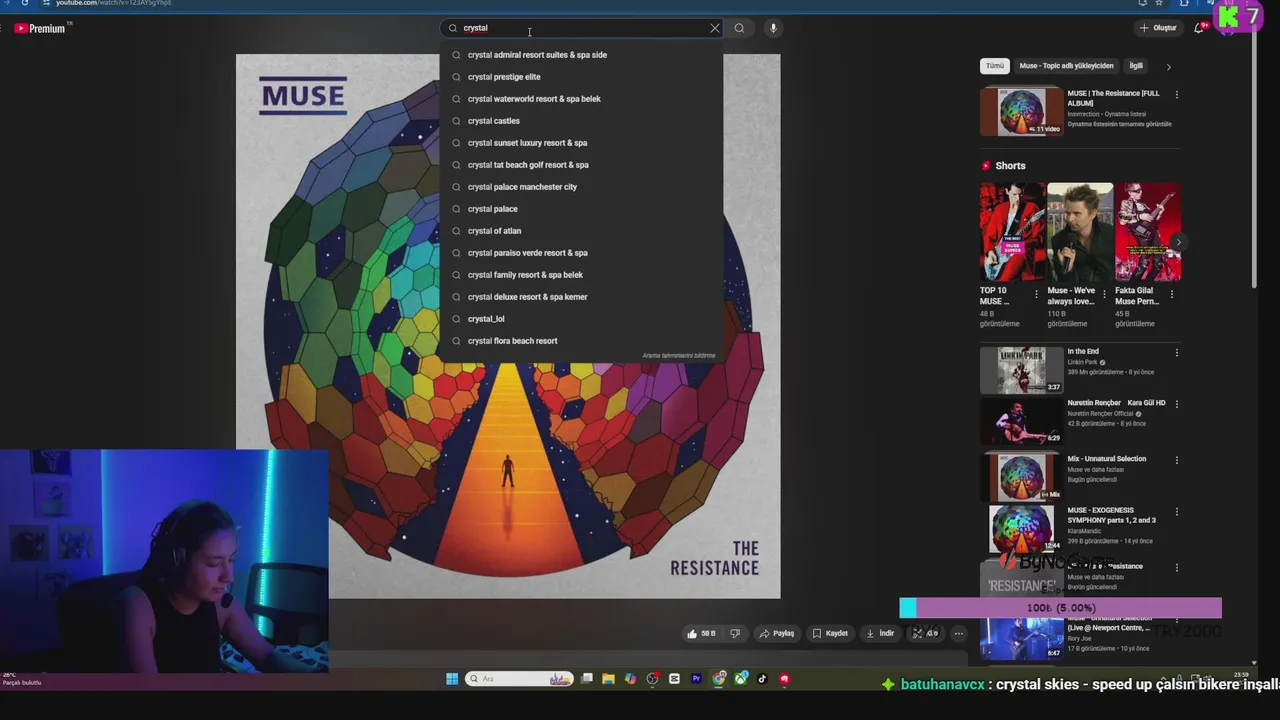Open the Windows Start menu
The width and height of the screenshot is (1280, 720).
click(x=452, y=679)
